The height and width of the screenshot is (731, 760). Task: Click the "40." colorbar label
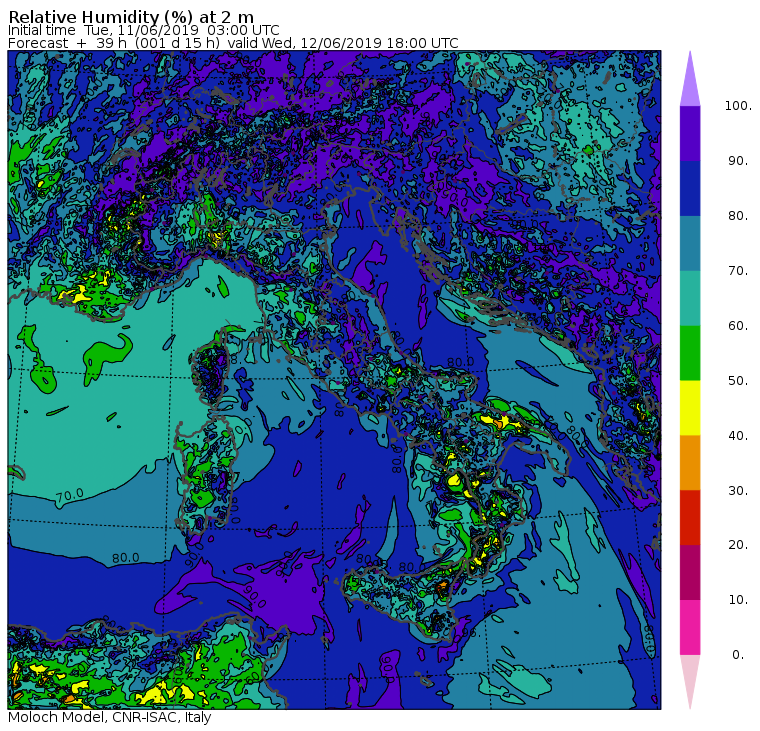[x=738, y=436]
